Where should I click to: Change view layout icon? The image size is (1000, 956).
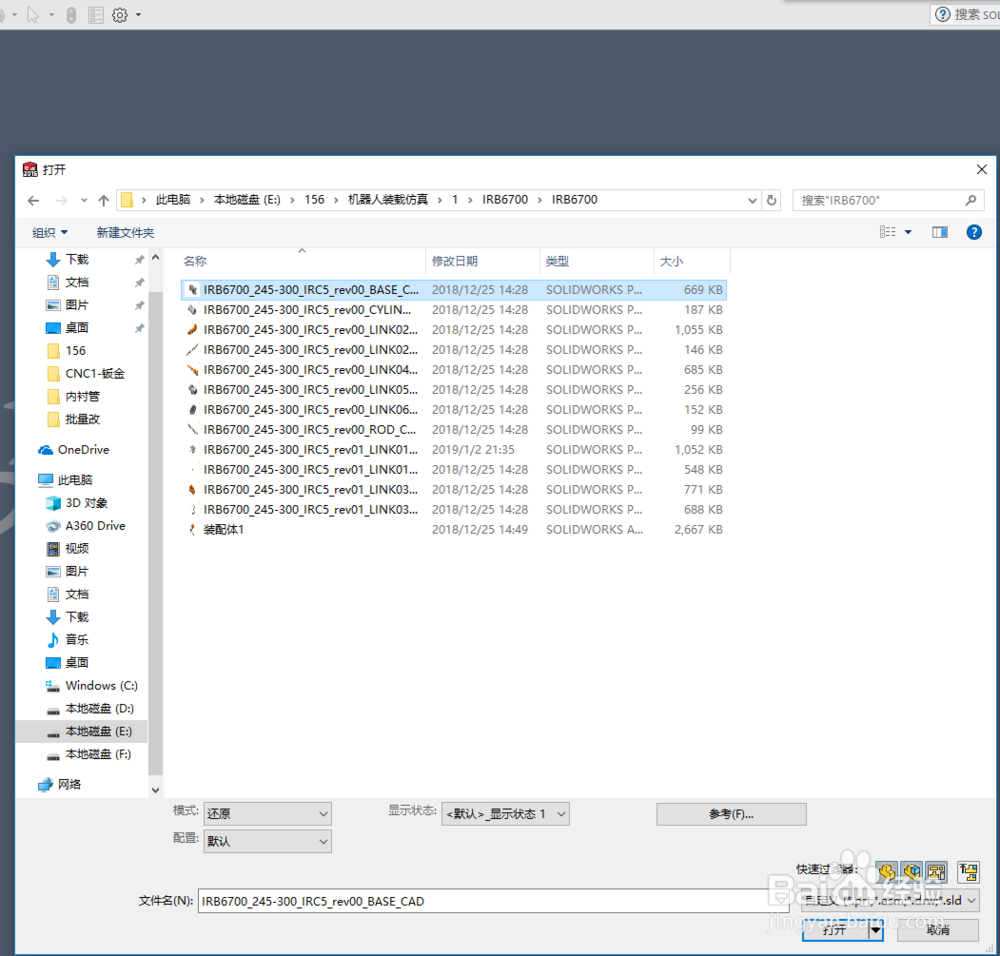[x=887, y=232]
